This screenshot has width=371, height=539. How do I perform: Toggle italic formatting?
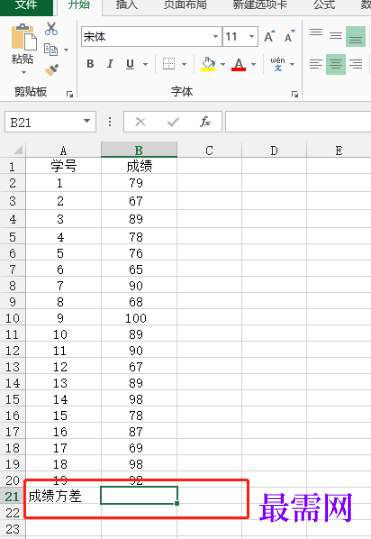(x=110, y=64)
